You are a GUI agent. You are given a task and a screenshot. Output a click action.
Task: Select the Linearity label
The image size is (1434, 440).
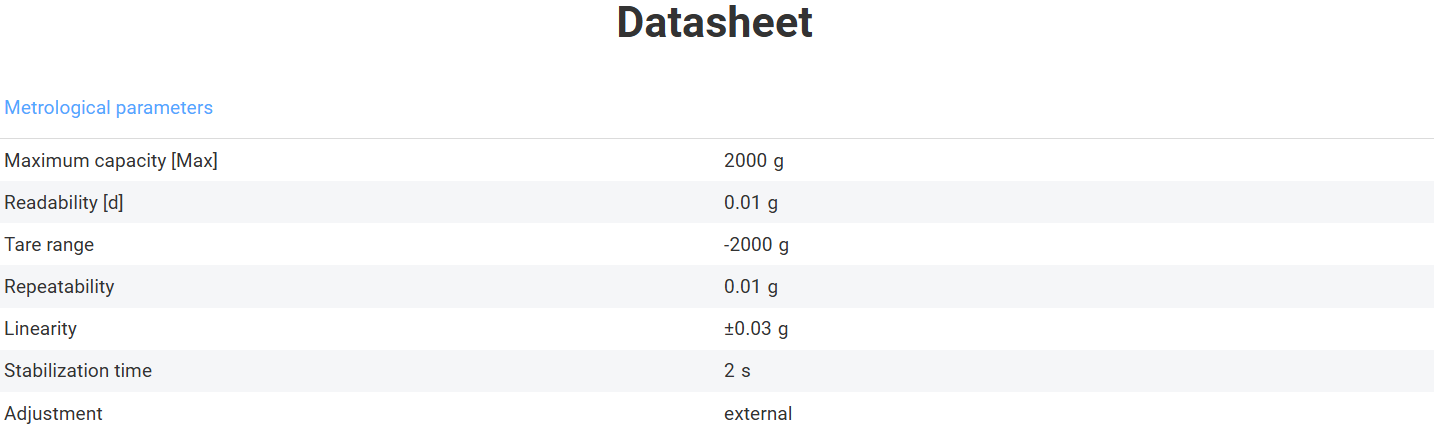pyautogui.click(x=40, y=329)
